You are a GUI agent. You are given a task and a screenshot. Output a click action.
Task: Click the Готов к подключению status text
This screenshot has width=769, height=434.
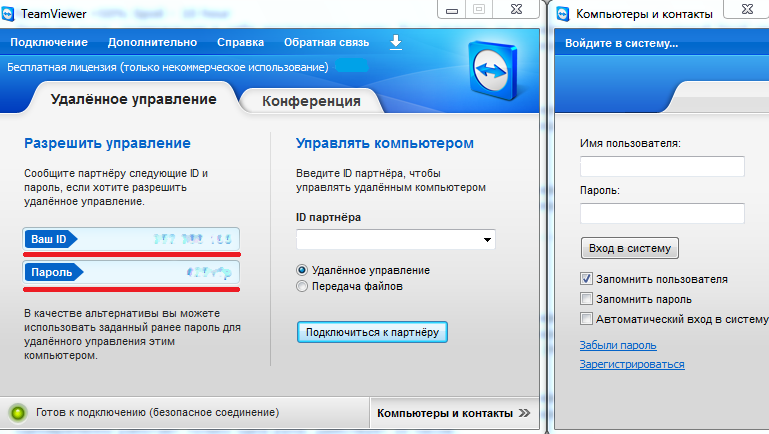[x=157, y=412]
